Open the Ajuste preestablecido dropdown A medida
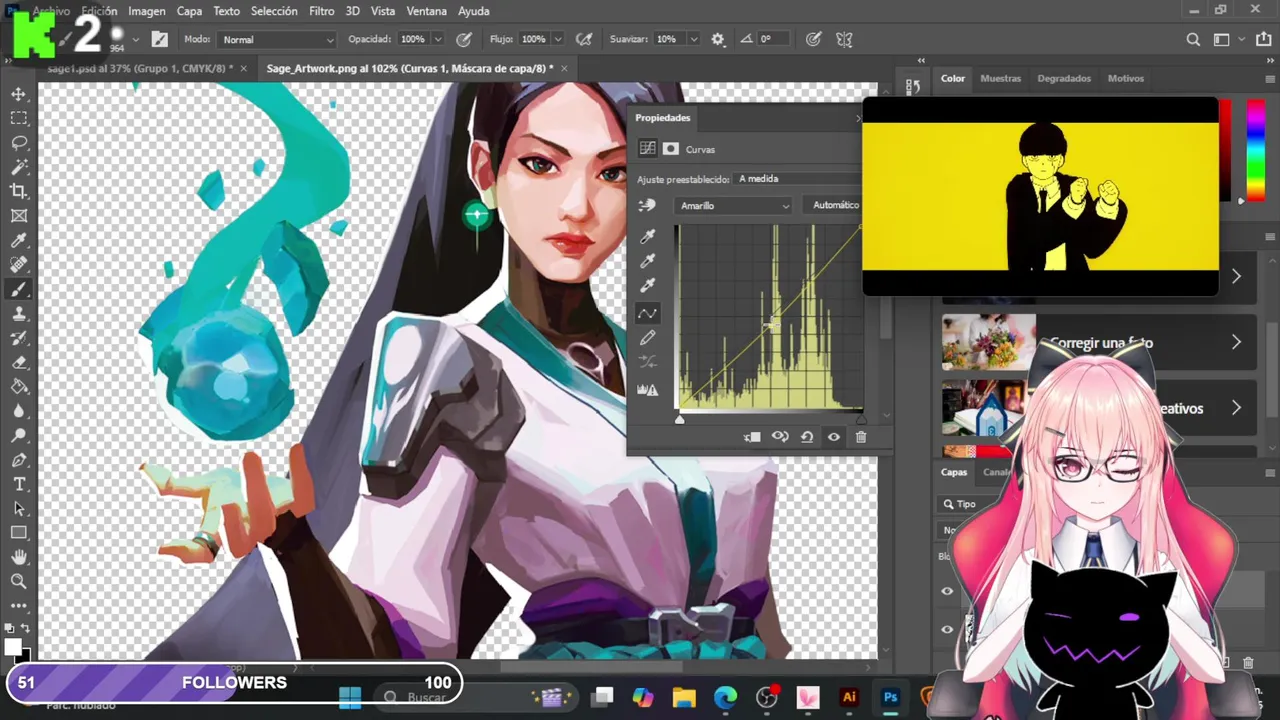 tap(797, 179)
